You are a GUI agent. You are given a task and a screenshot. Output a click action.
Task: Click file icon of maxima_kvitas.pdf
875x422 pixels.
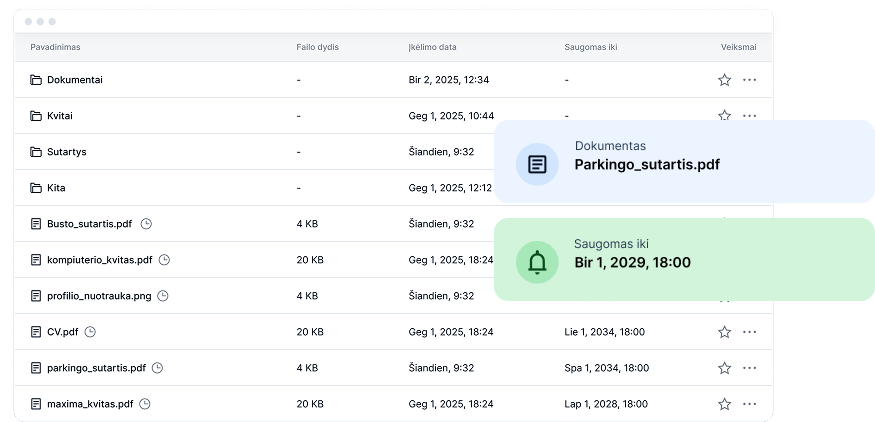36,404
